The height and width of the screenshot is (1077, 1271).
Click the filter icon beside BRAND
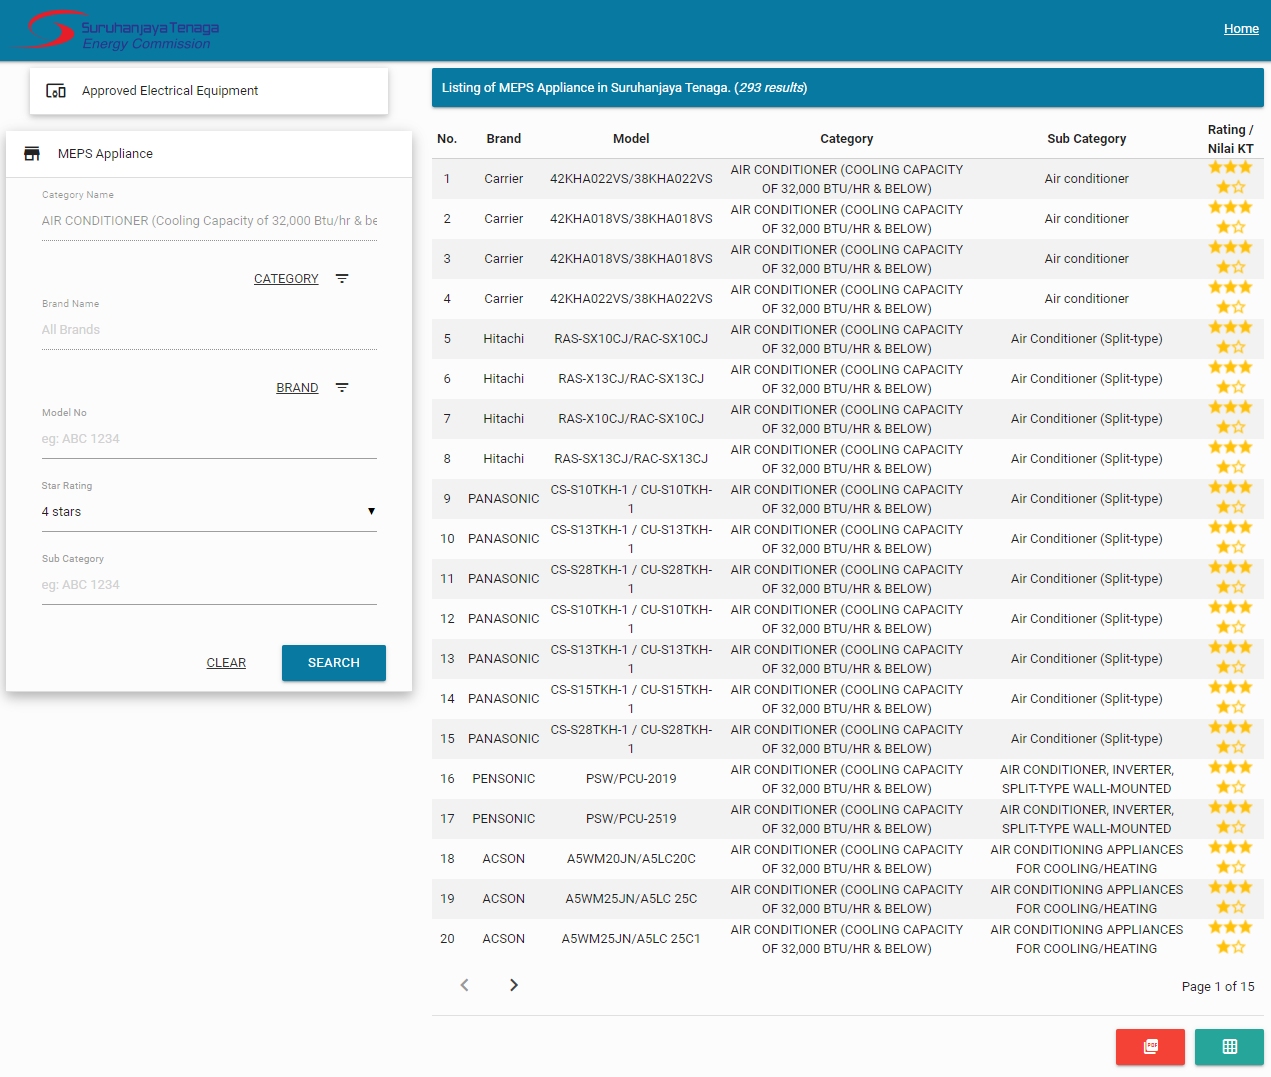[342, 388]
